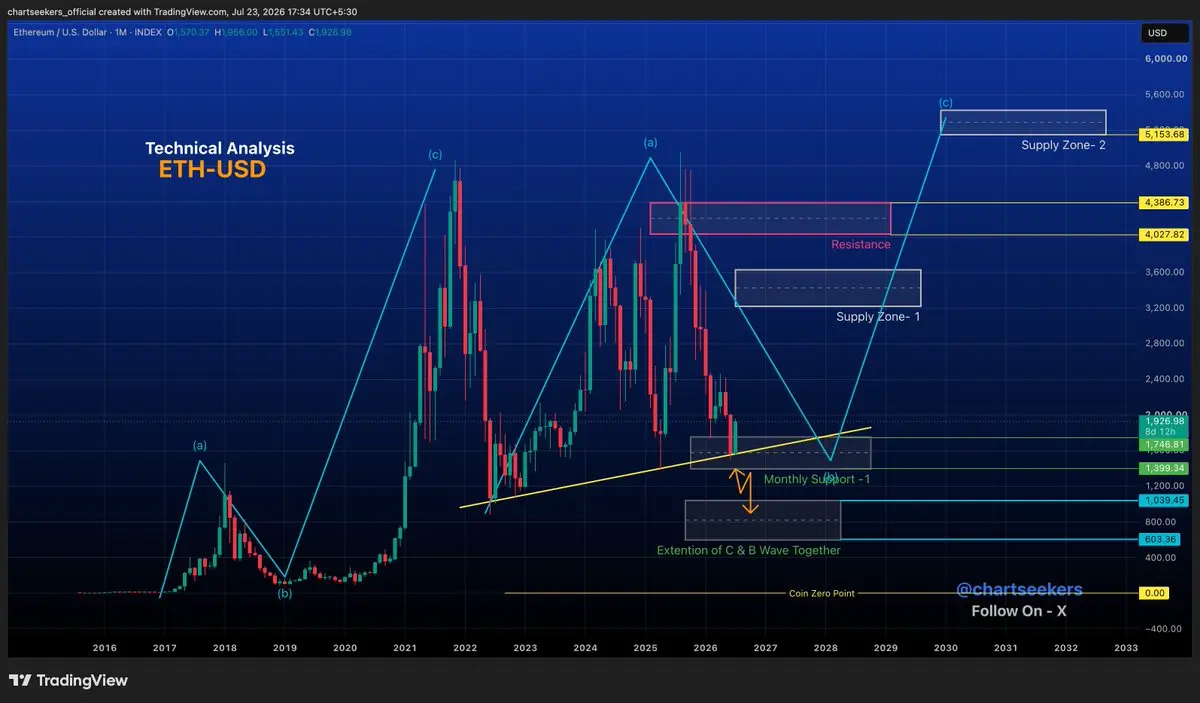Select the wave (b) label at the 2019 low
Image resolution: width=1200 pixels, height=703 pixels.
click(285, 593)
